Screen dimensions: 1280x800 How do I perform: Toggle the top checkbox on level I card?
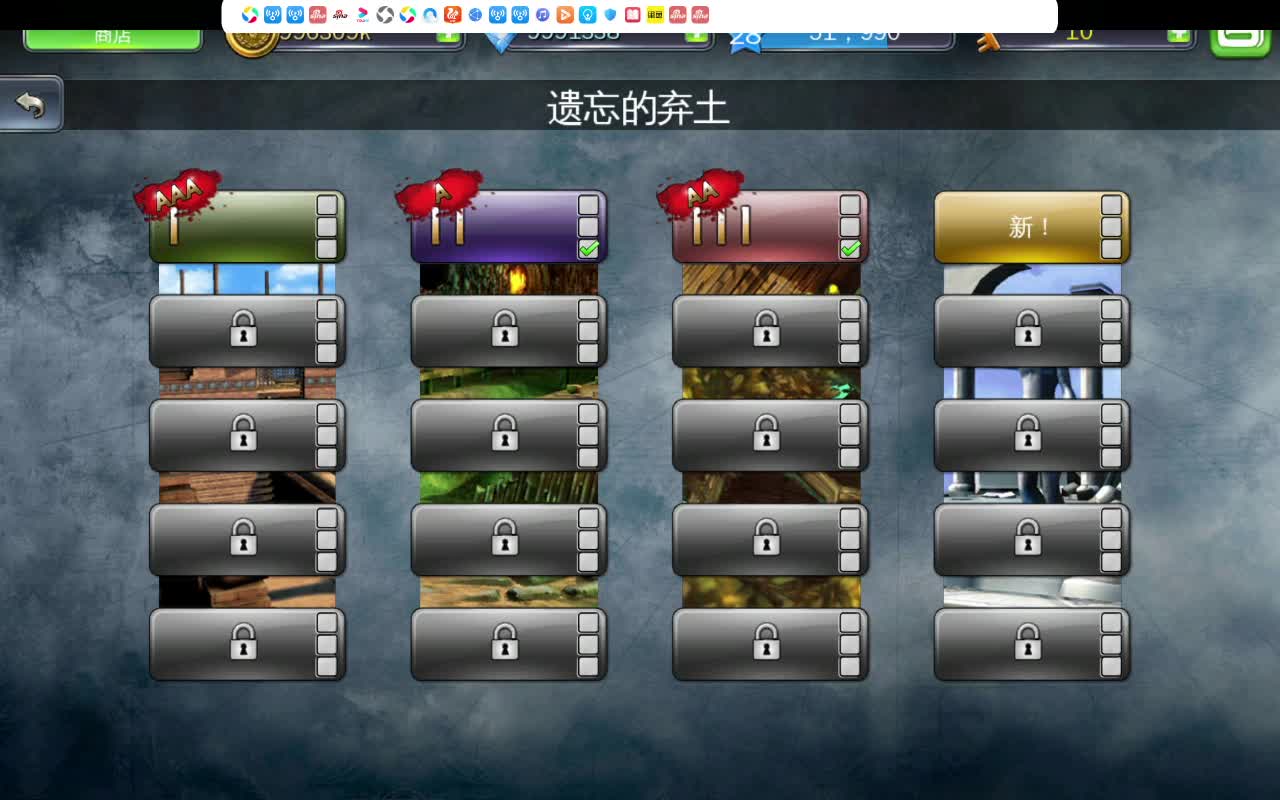click(x=327, y=205)
